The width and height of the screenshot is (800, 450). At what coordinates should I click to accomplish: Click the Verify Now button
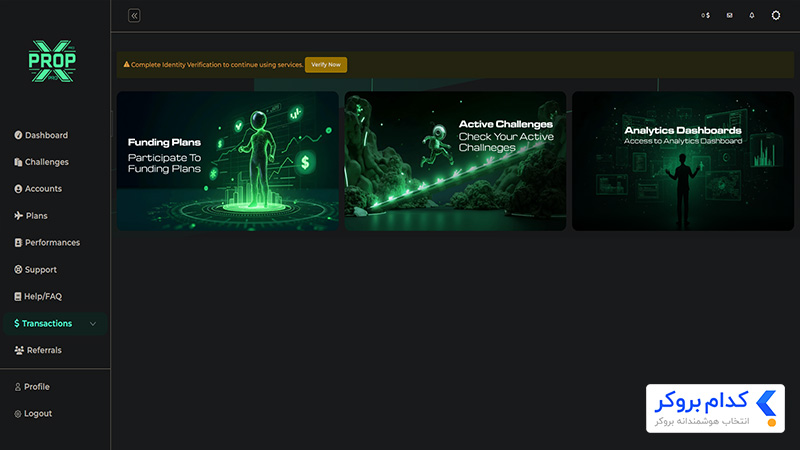tap(326, 65)
